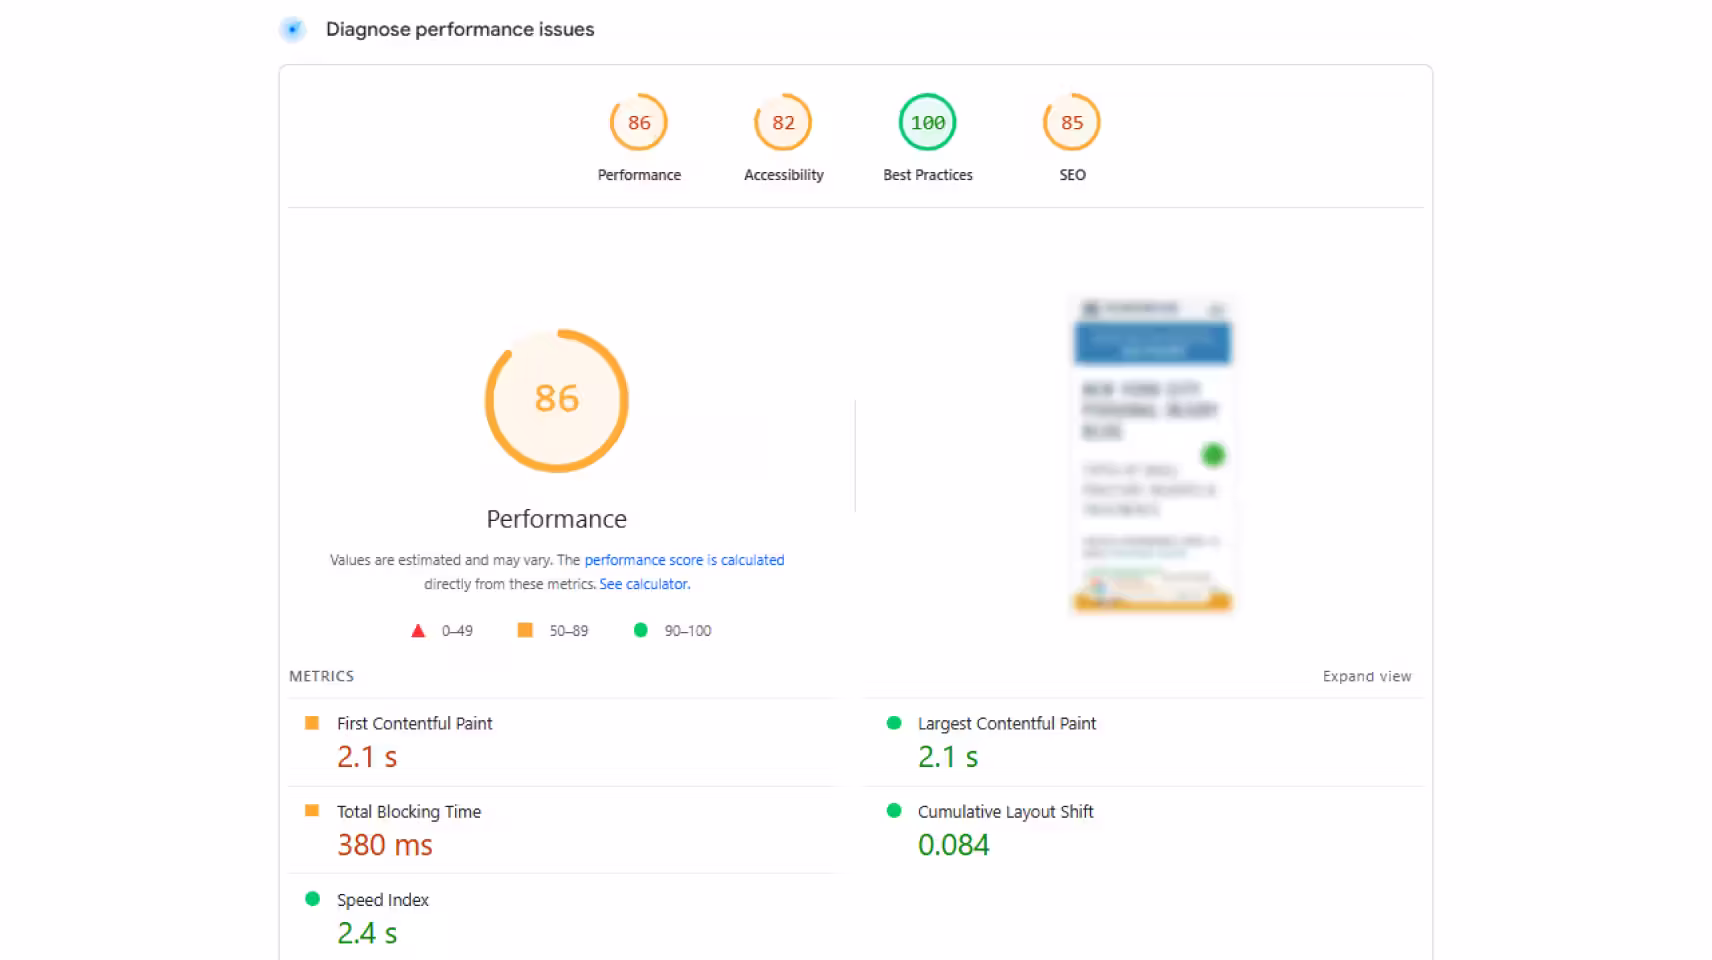Click the green dot beside Cumulative Layout Shift
This screenshot has height=960, width=1712.
894,810
